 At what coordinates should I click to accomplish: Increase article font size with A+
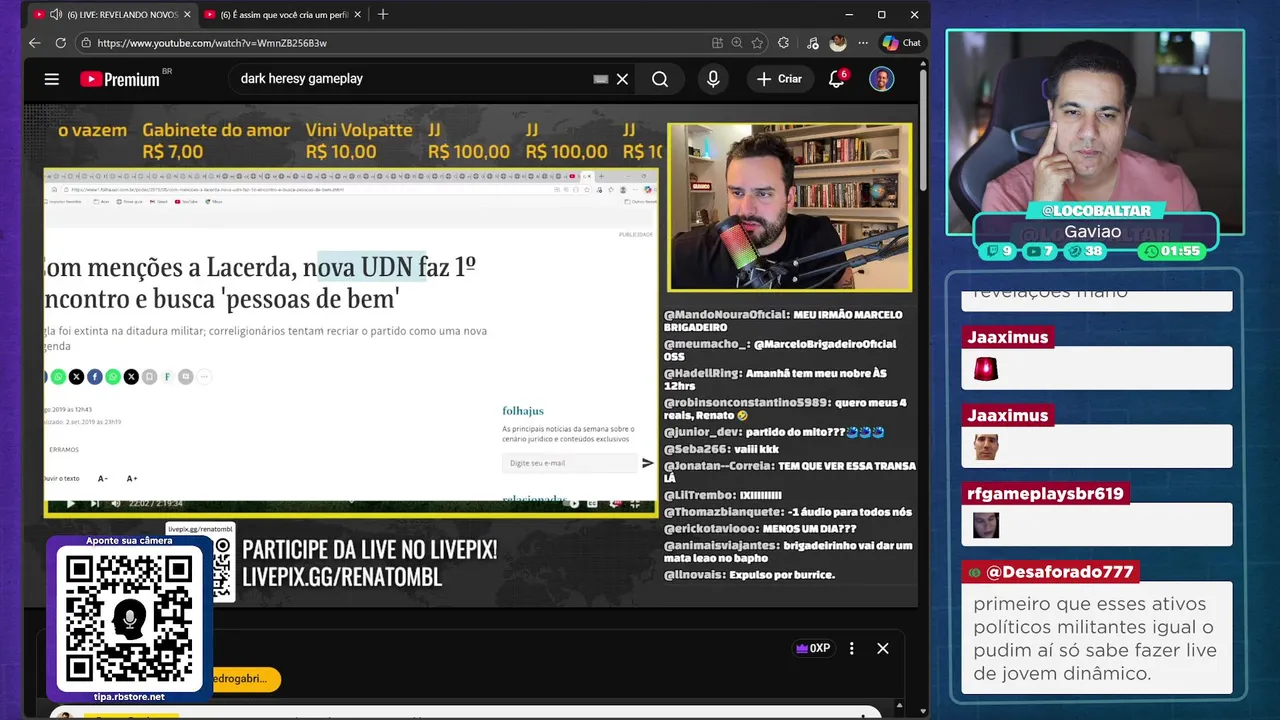click(132, 479)
